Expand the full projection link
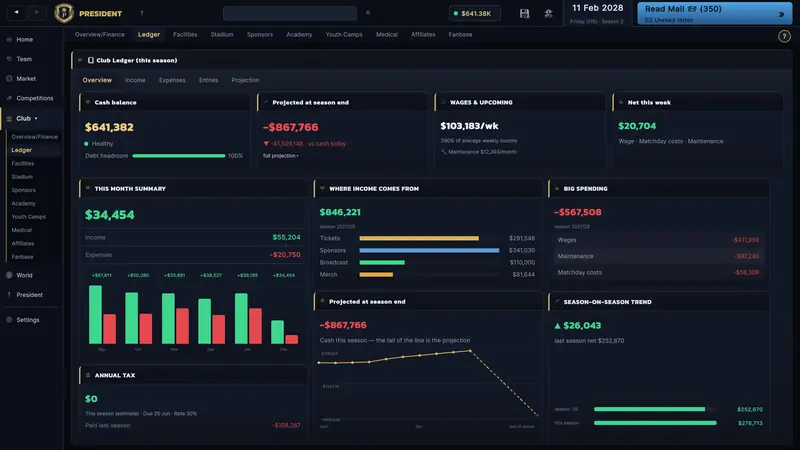 281,156
